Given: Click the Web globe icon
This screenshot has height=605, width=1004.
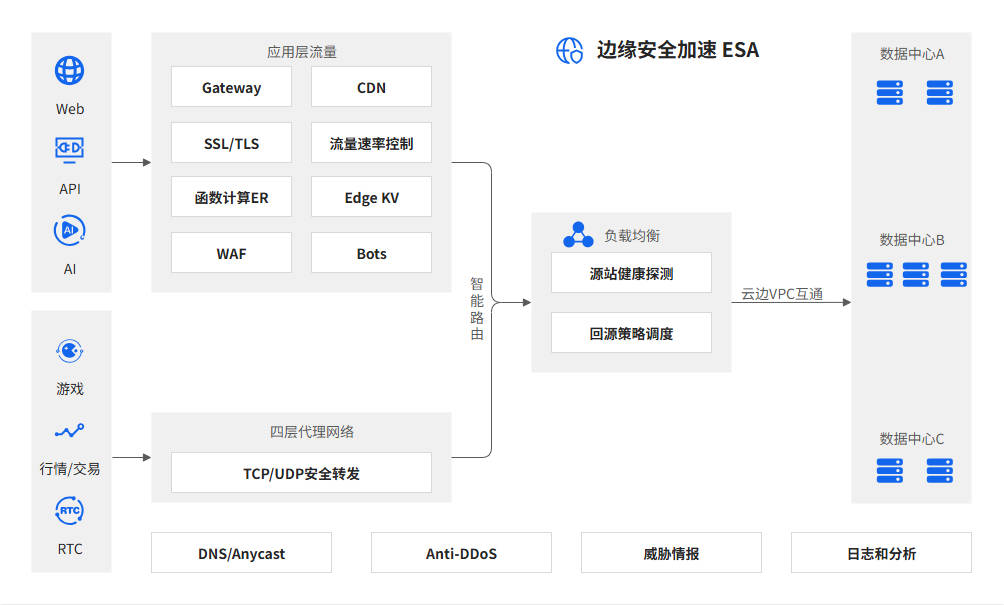Looking at the screenshot, I should point(69,70).
